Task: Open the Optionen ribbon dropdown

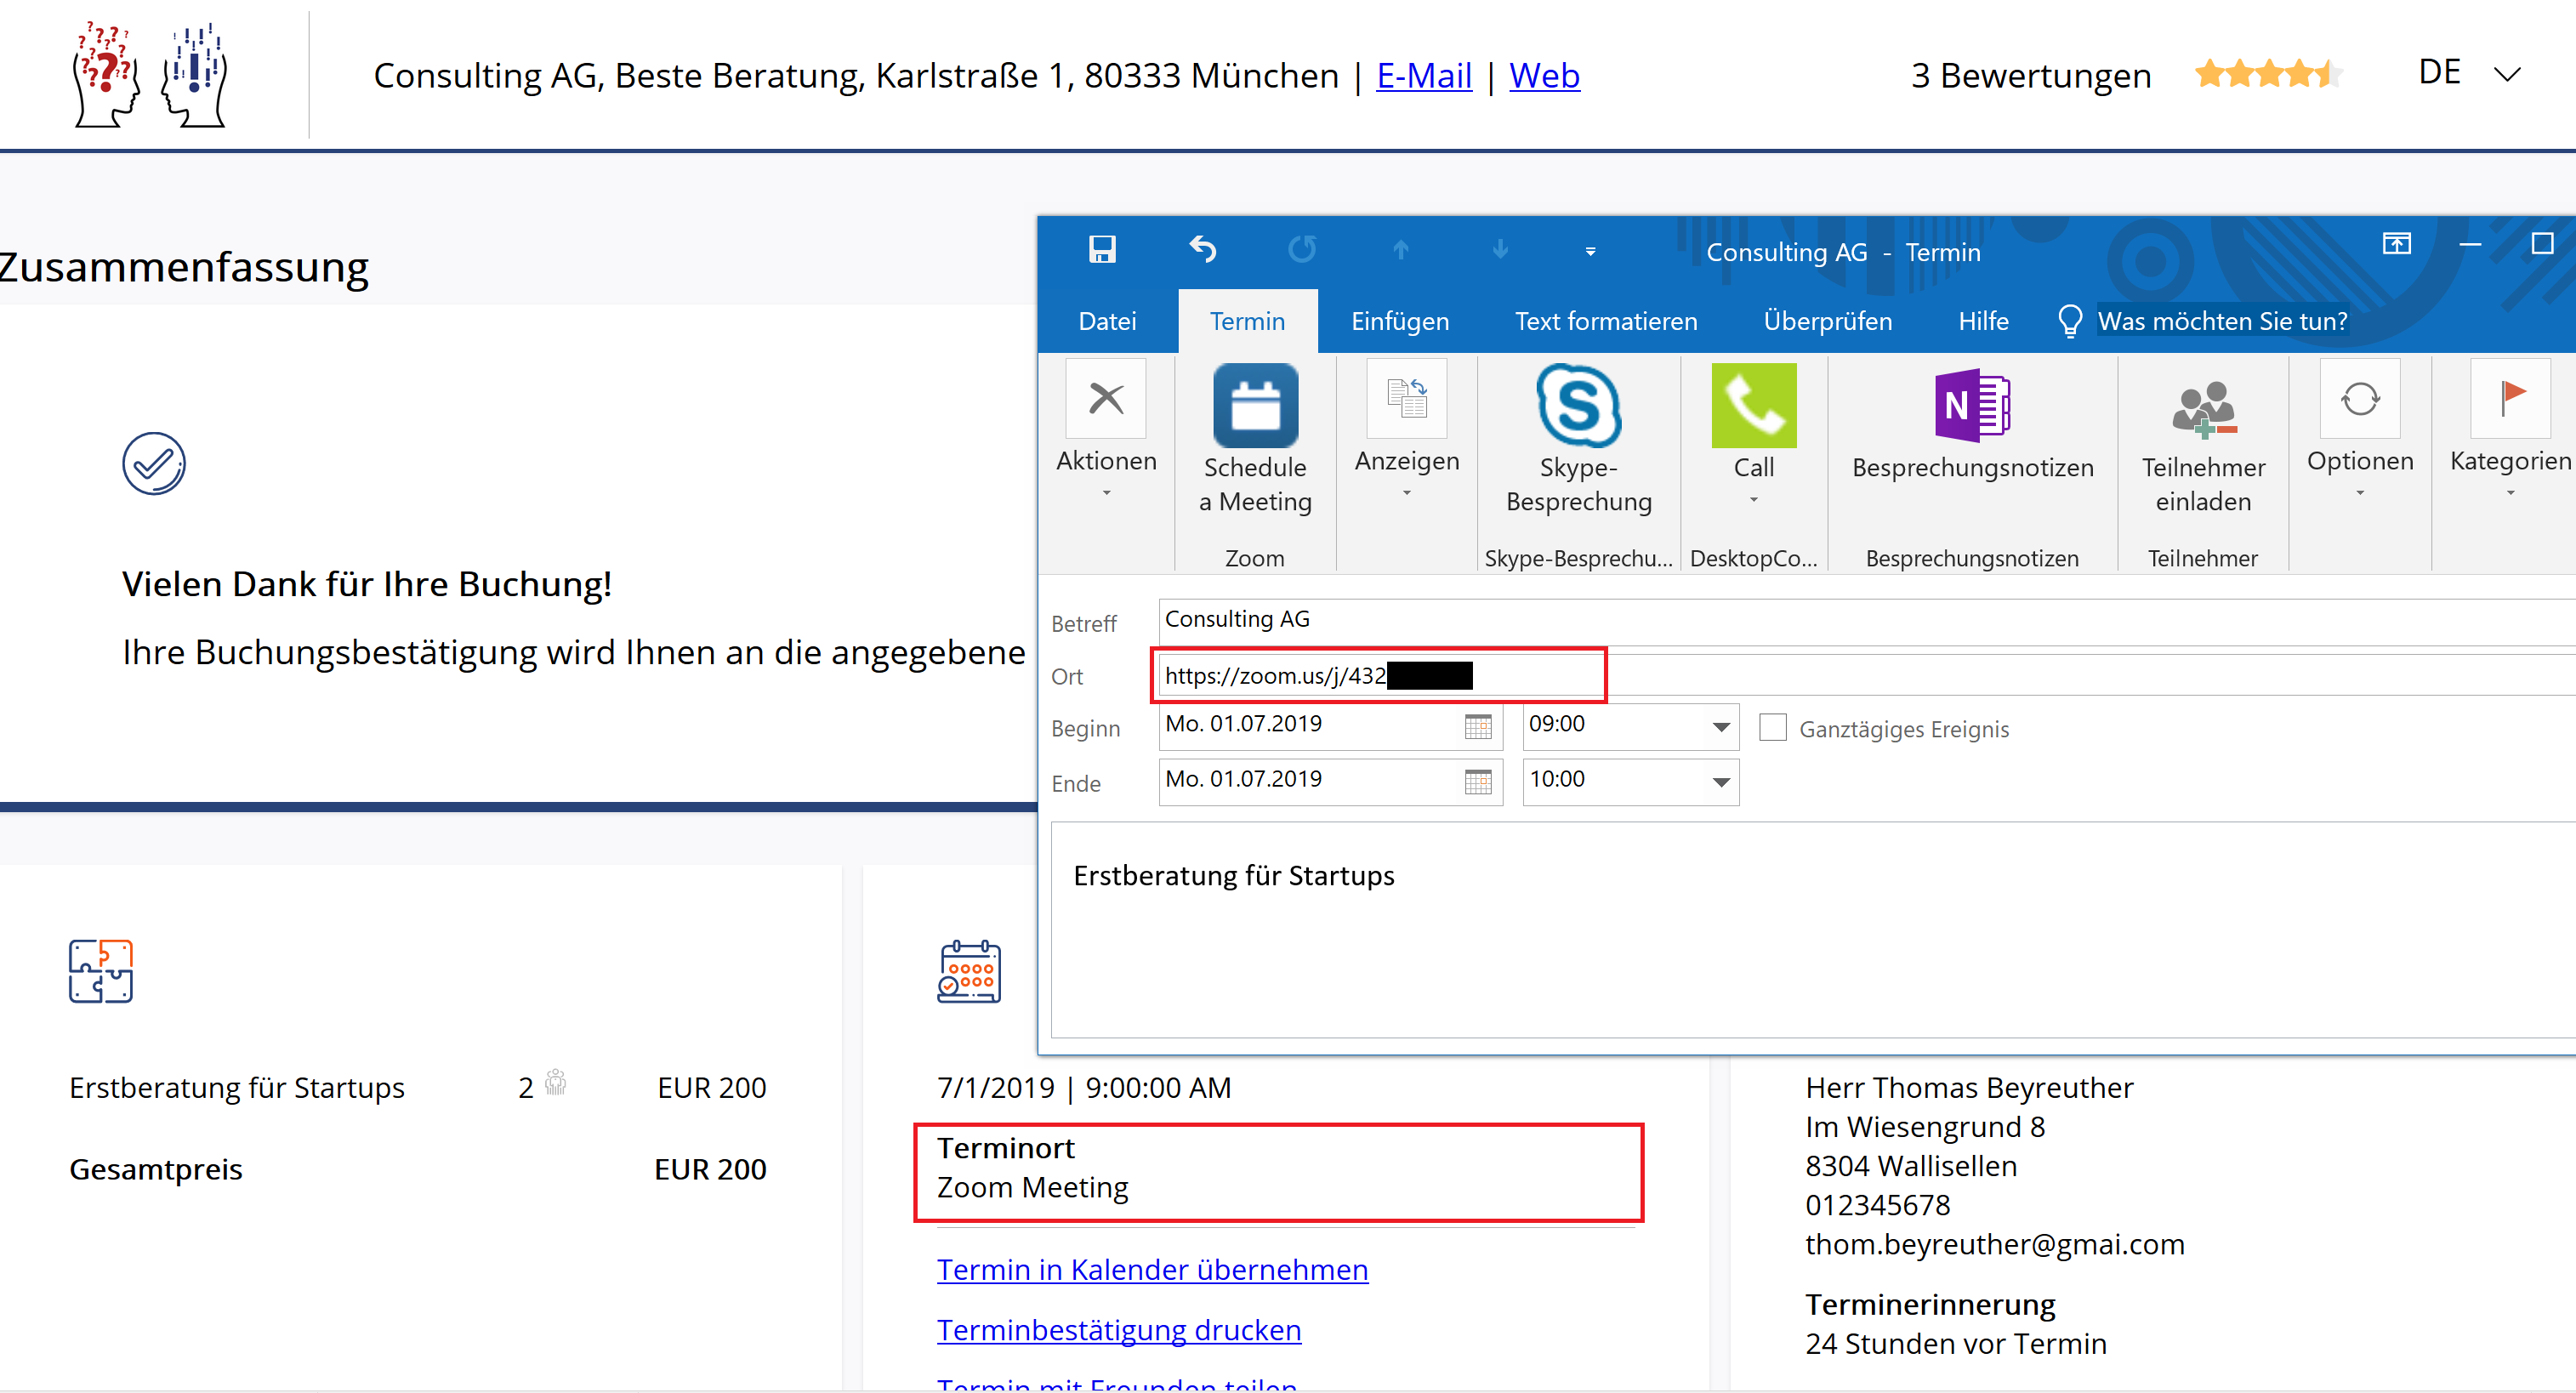Action: point(2360,429)
